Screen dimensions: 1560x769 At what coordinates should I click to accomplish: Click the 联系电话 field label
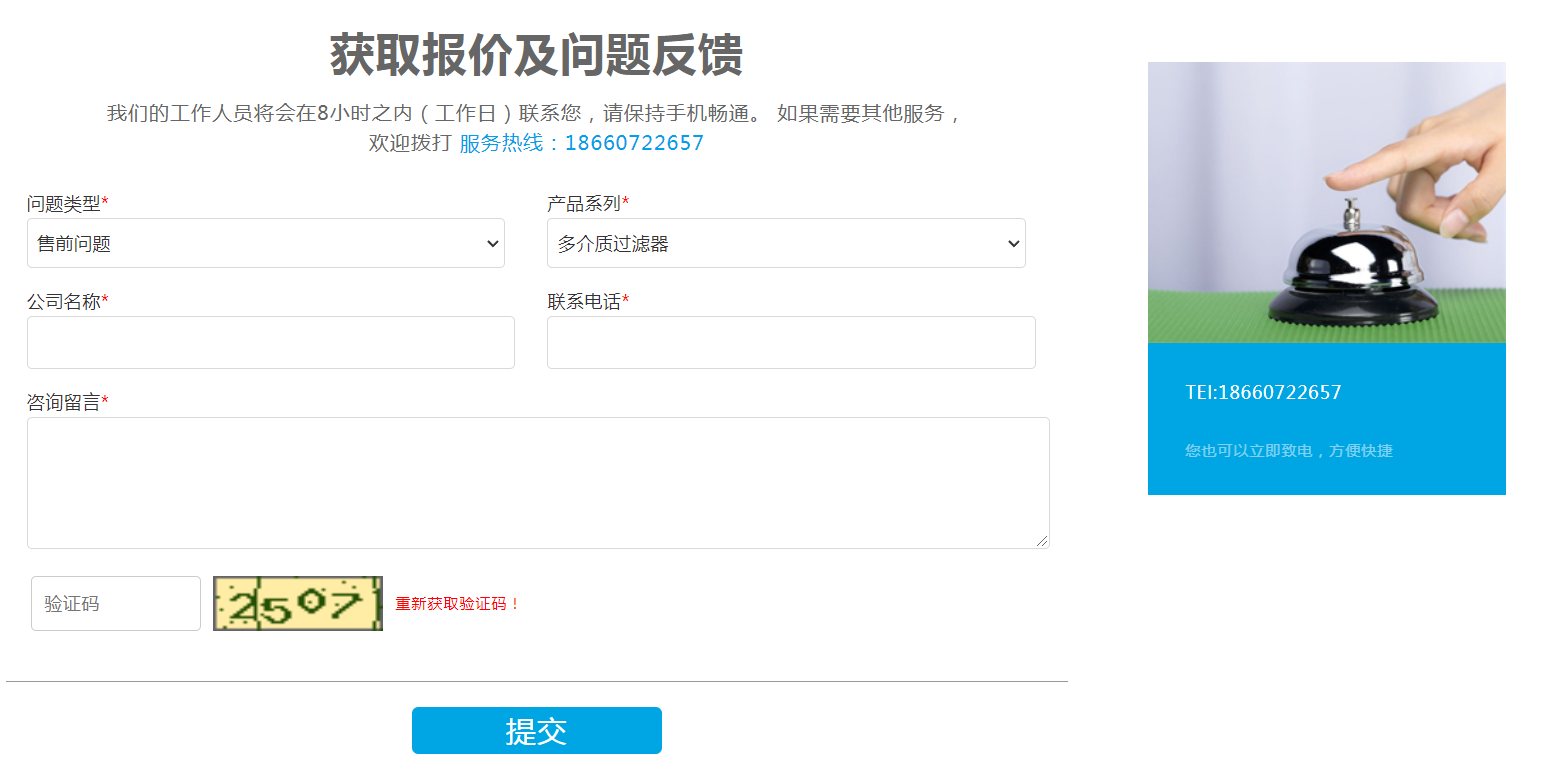[584, 301]
